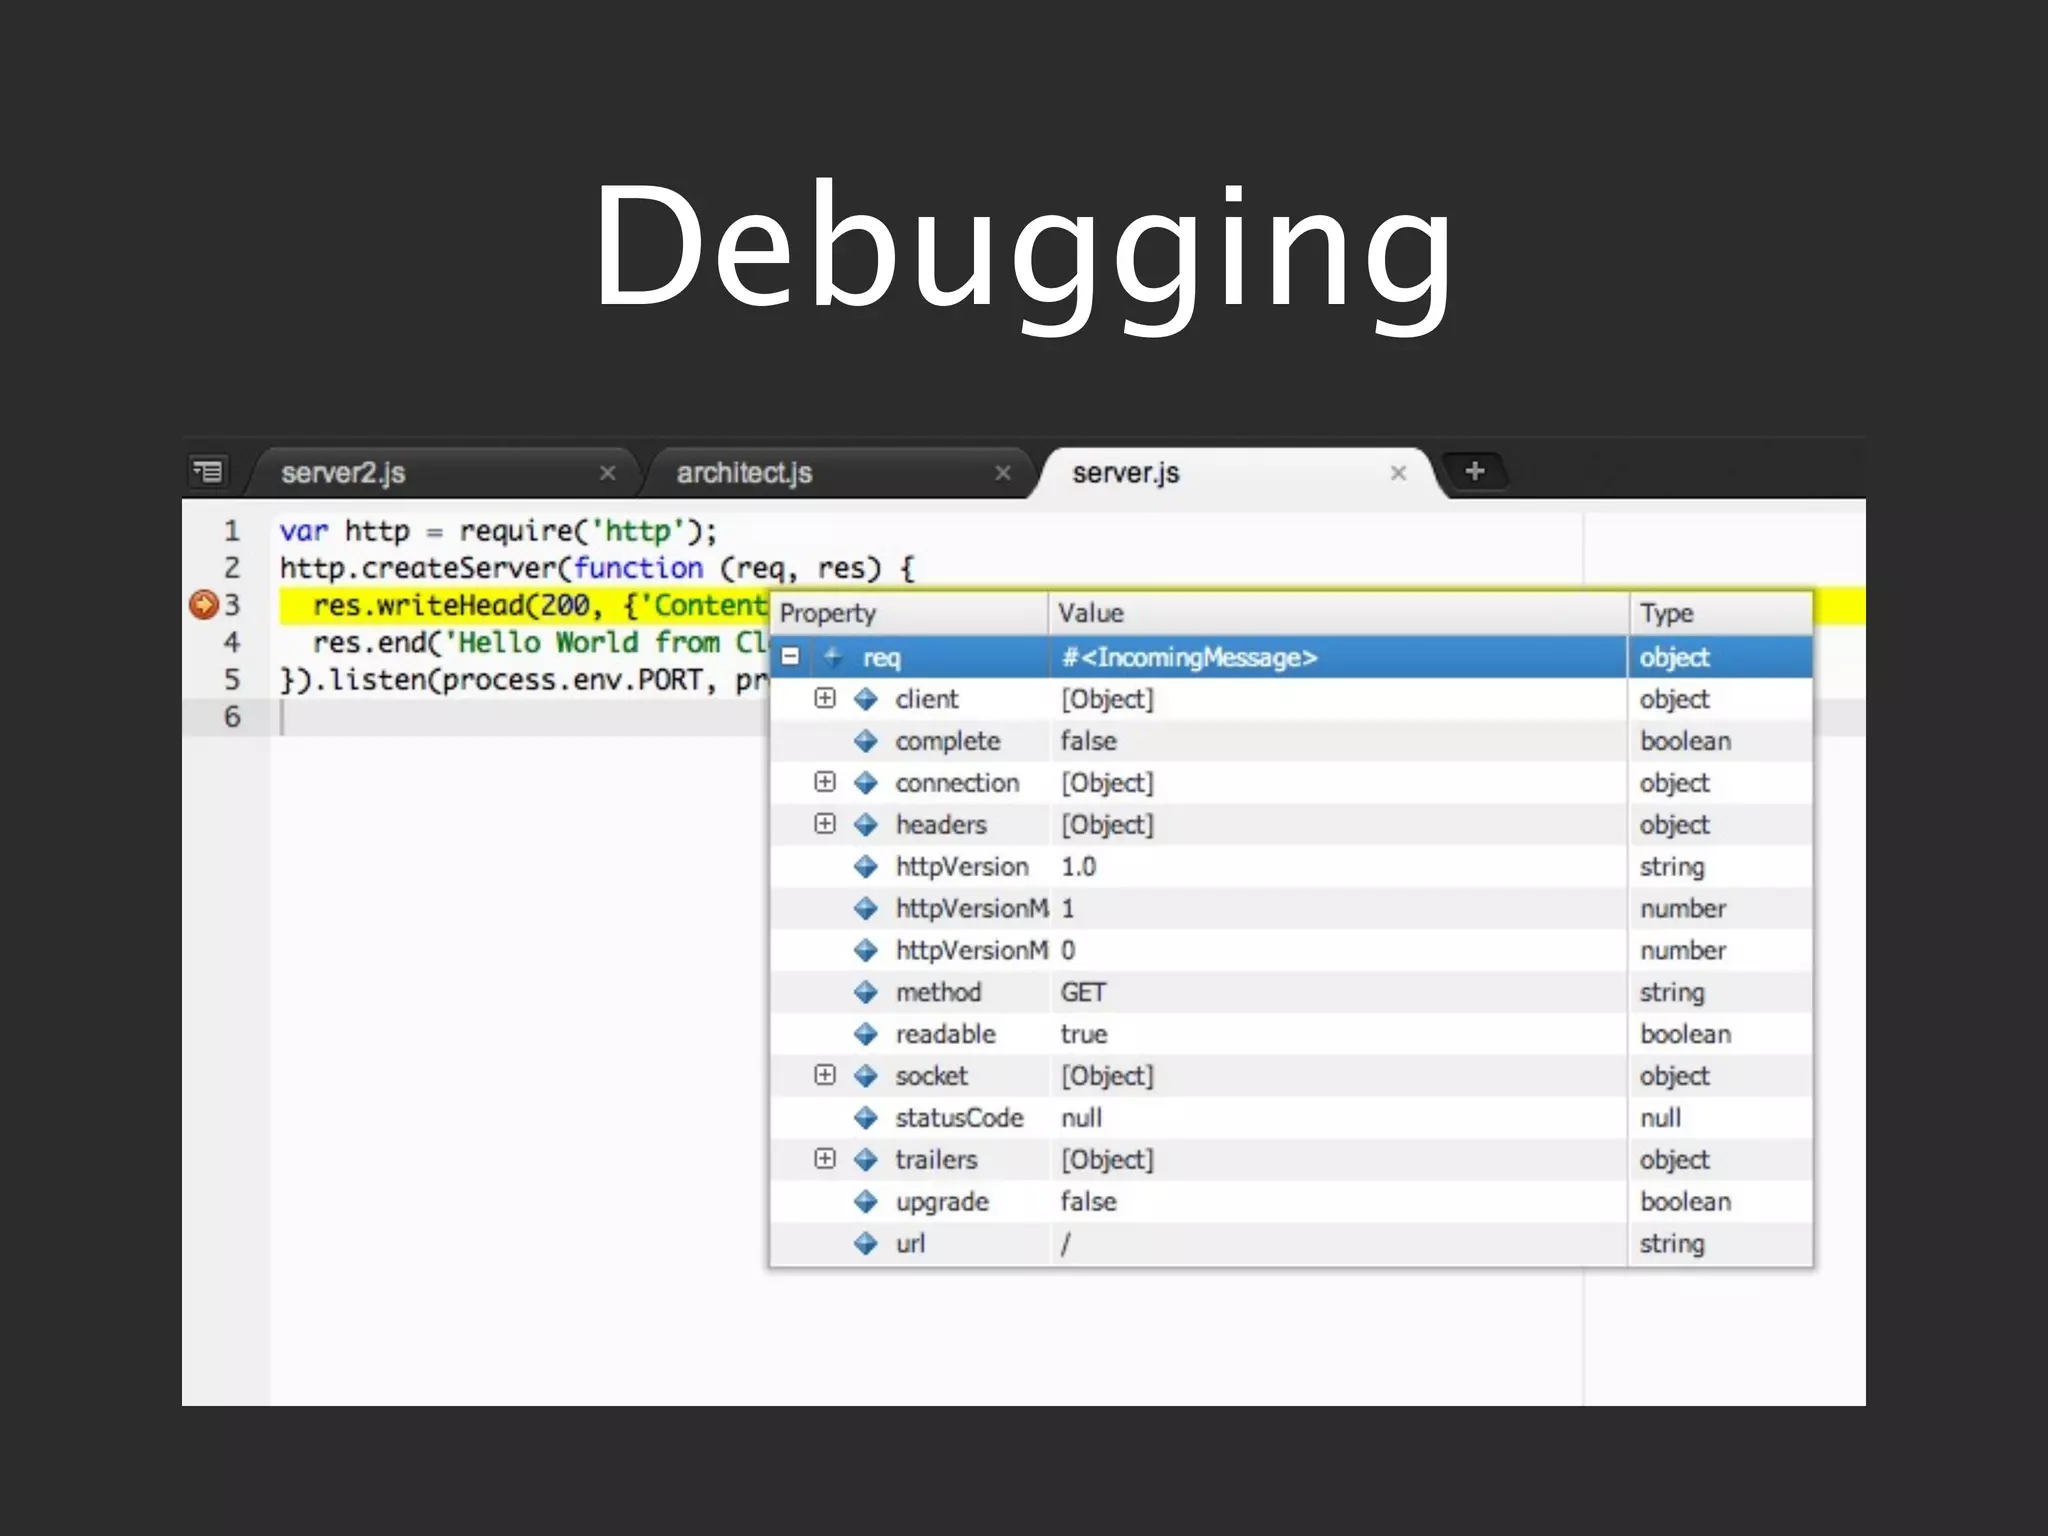
Task: Select the url property row
Action: (x=1291, y=1244)
